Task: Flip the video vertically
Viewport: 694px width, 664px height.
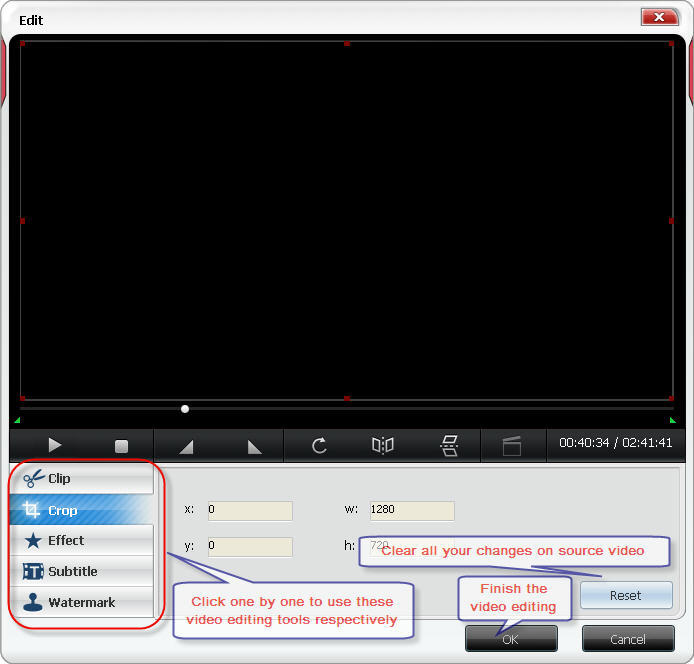Action: [449, 445]
